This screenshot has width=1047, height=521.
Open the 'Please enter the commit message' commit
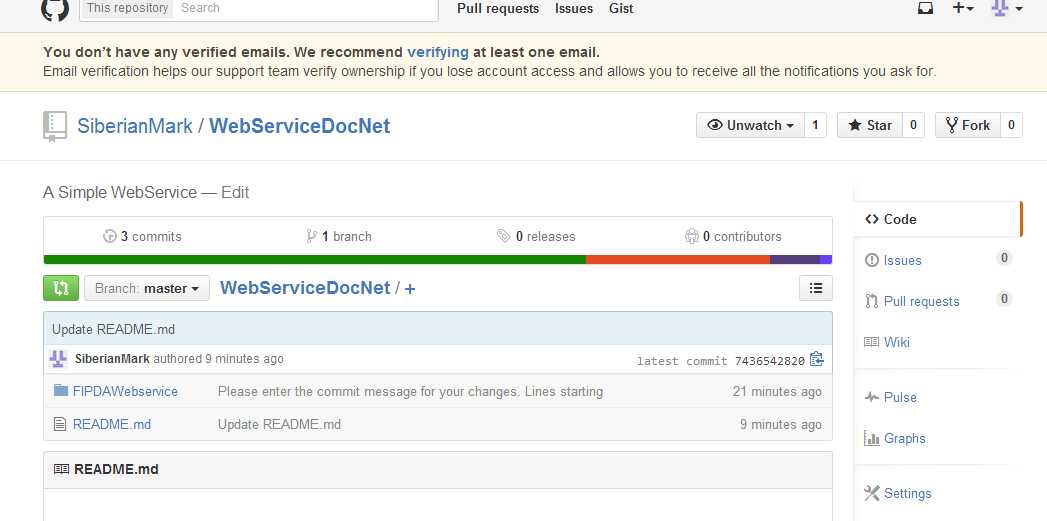[411, 391]
